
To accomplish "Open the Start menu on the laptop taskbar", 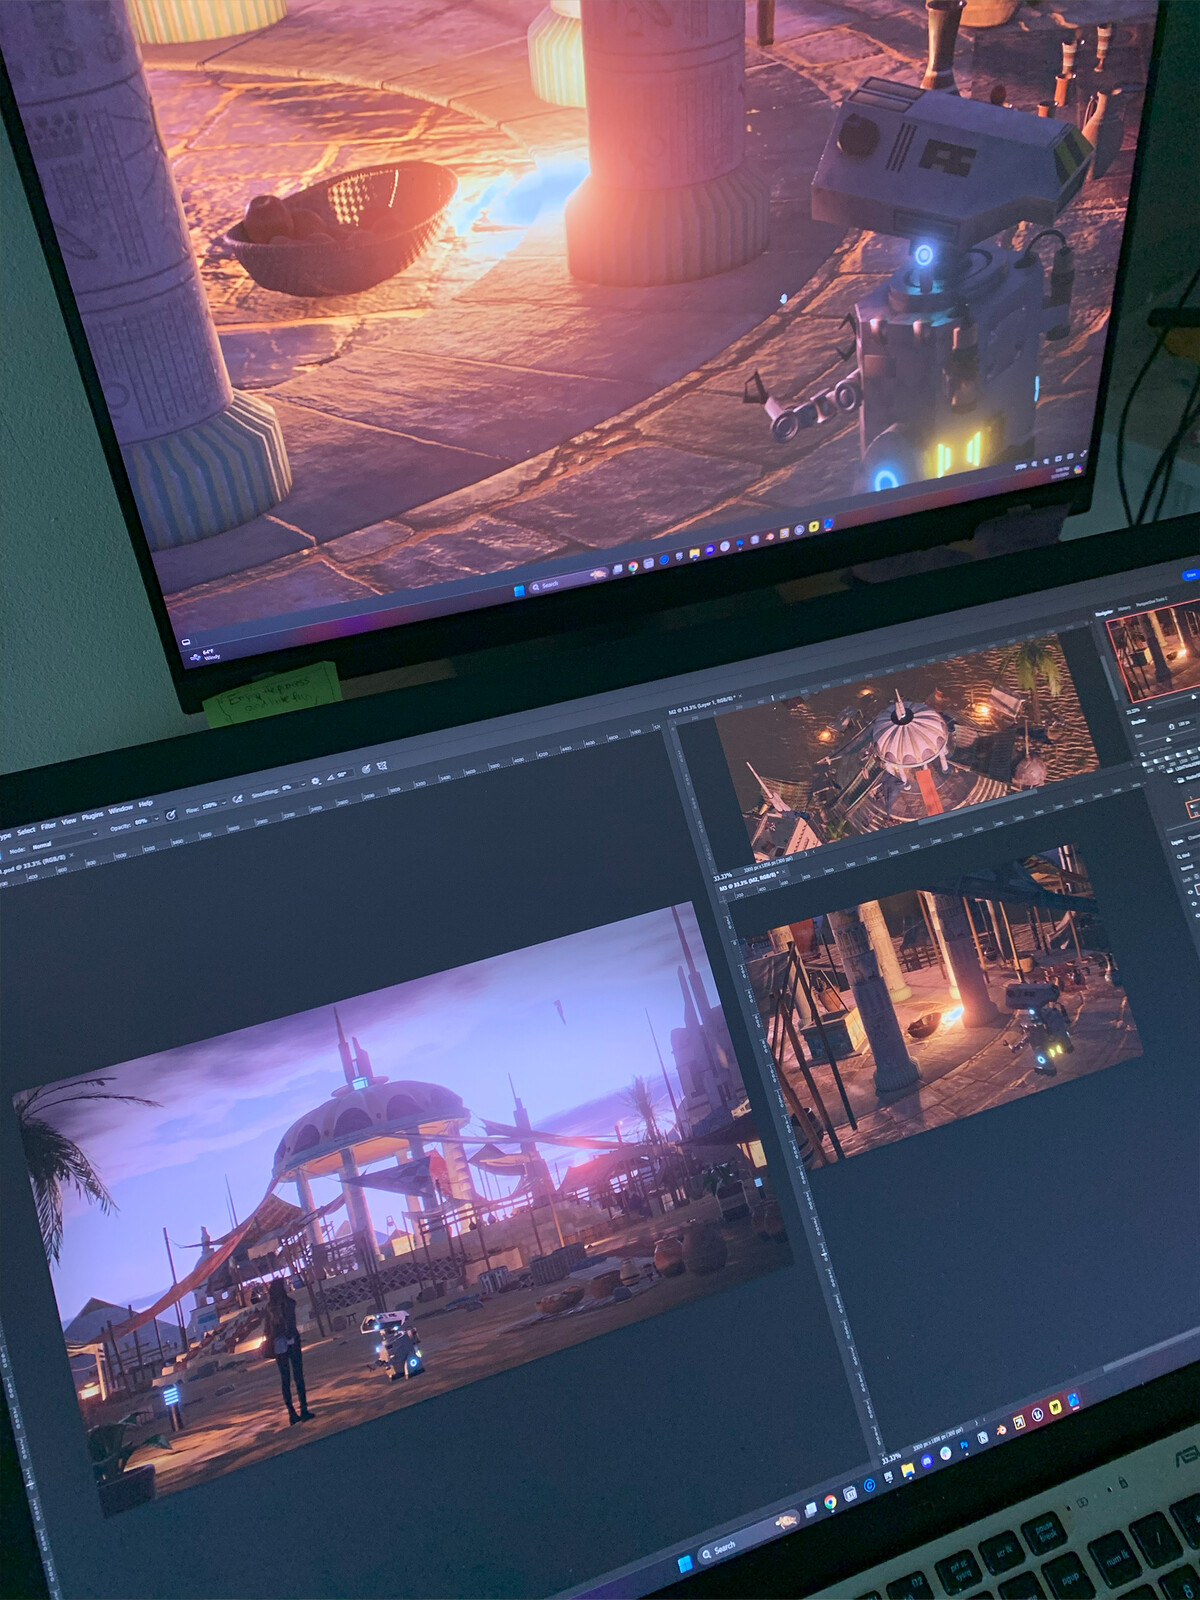I will tap(685, 1563).
